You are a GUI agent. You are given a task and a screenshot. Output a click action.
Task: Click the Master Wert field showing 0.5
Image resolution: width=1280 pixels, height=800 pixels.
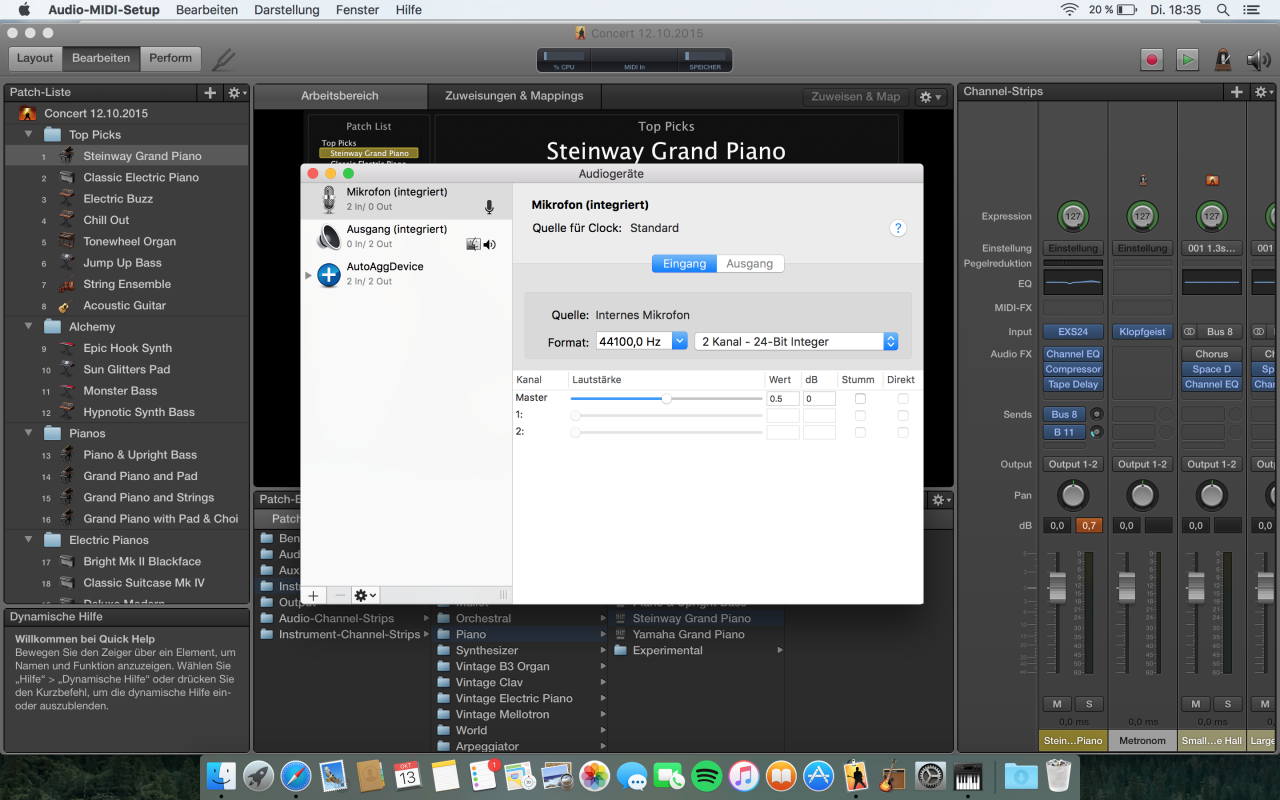(x=783, y=399)
